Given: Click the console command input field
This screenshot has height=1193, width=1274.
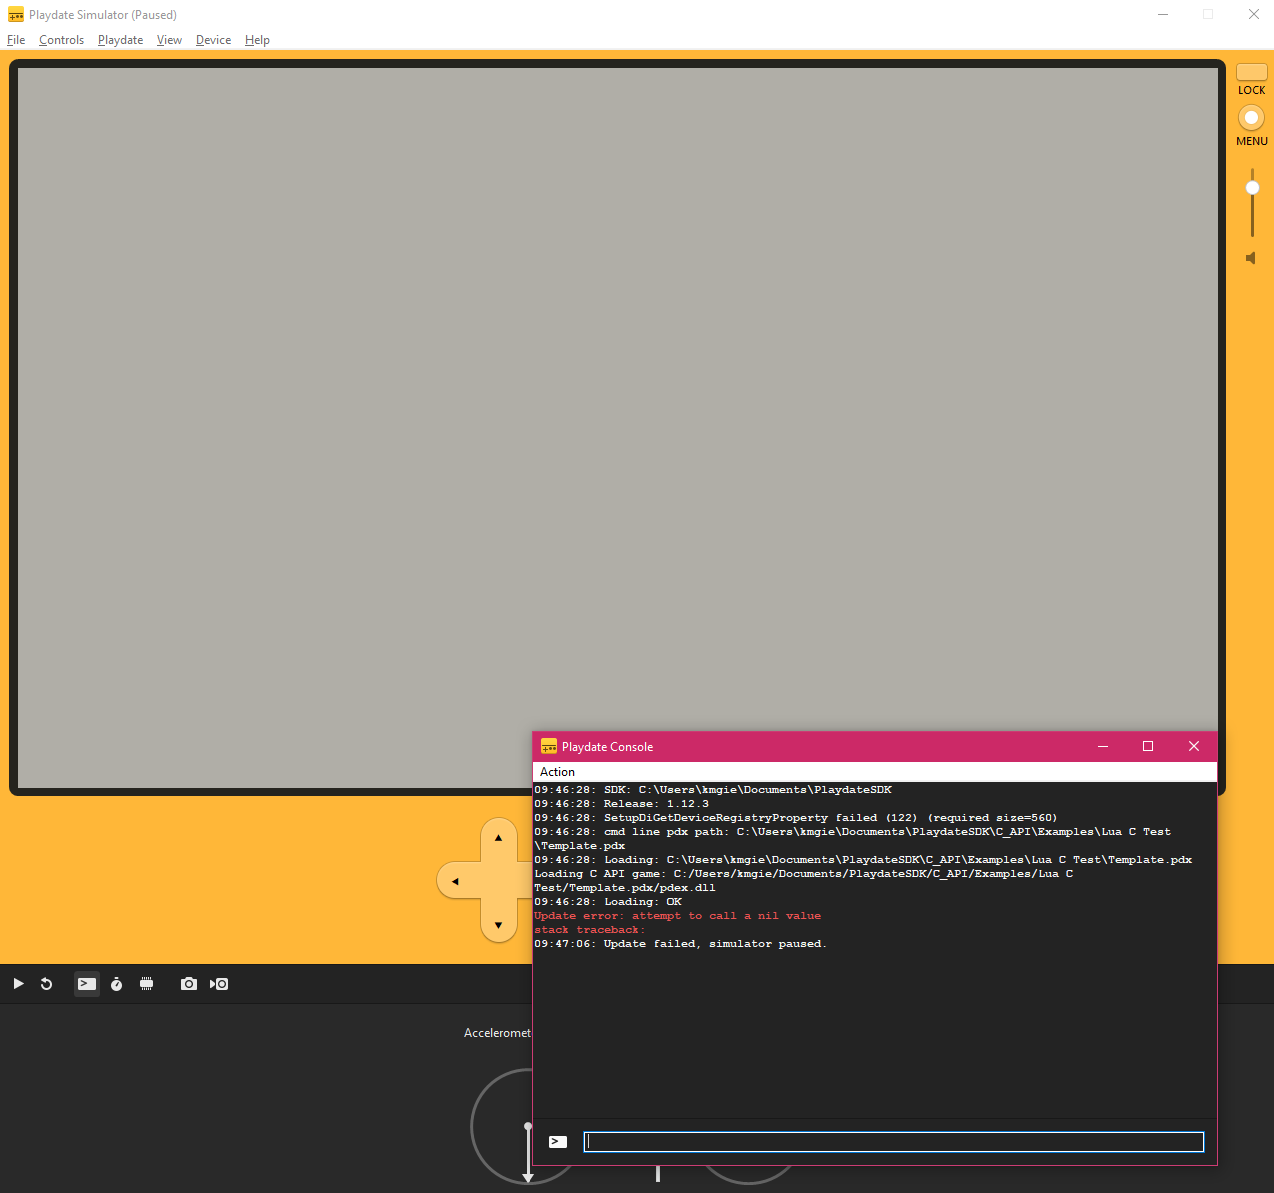Looking at the screenshot, I should [x=893, y=1142].
